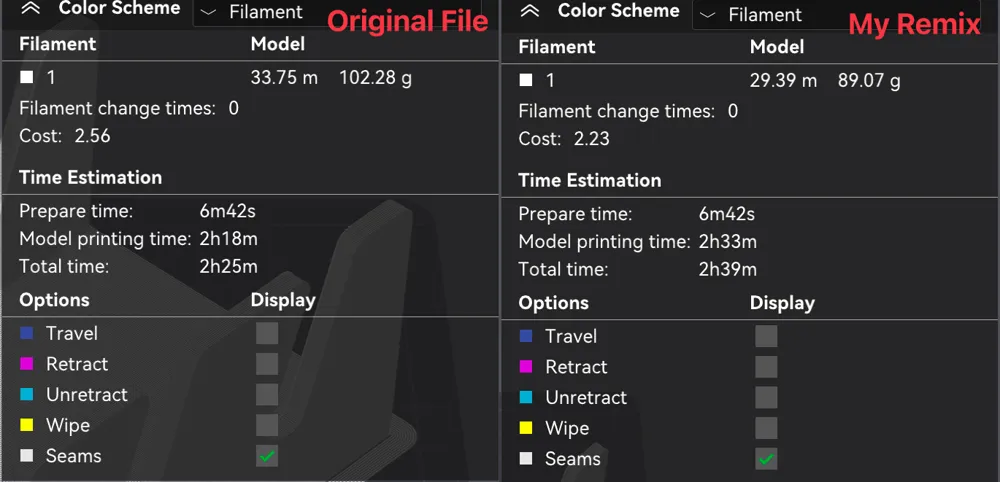Click the blue Travel color icon, left panel

pos(27,333)
